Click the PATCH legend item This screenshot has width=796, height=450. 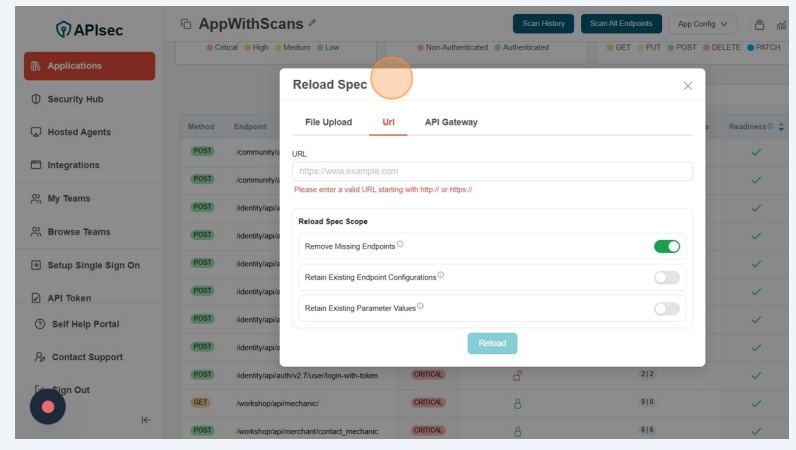(764, 47)
